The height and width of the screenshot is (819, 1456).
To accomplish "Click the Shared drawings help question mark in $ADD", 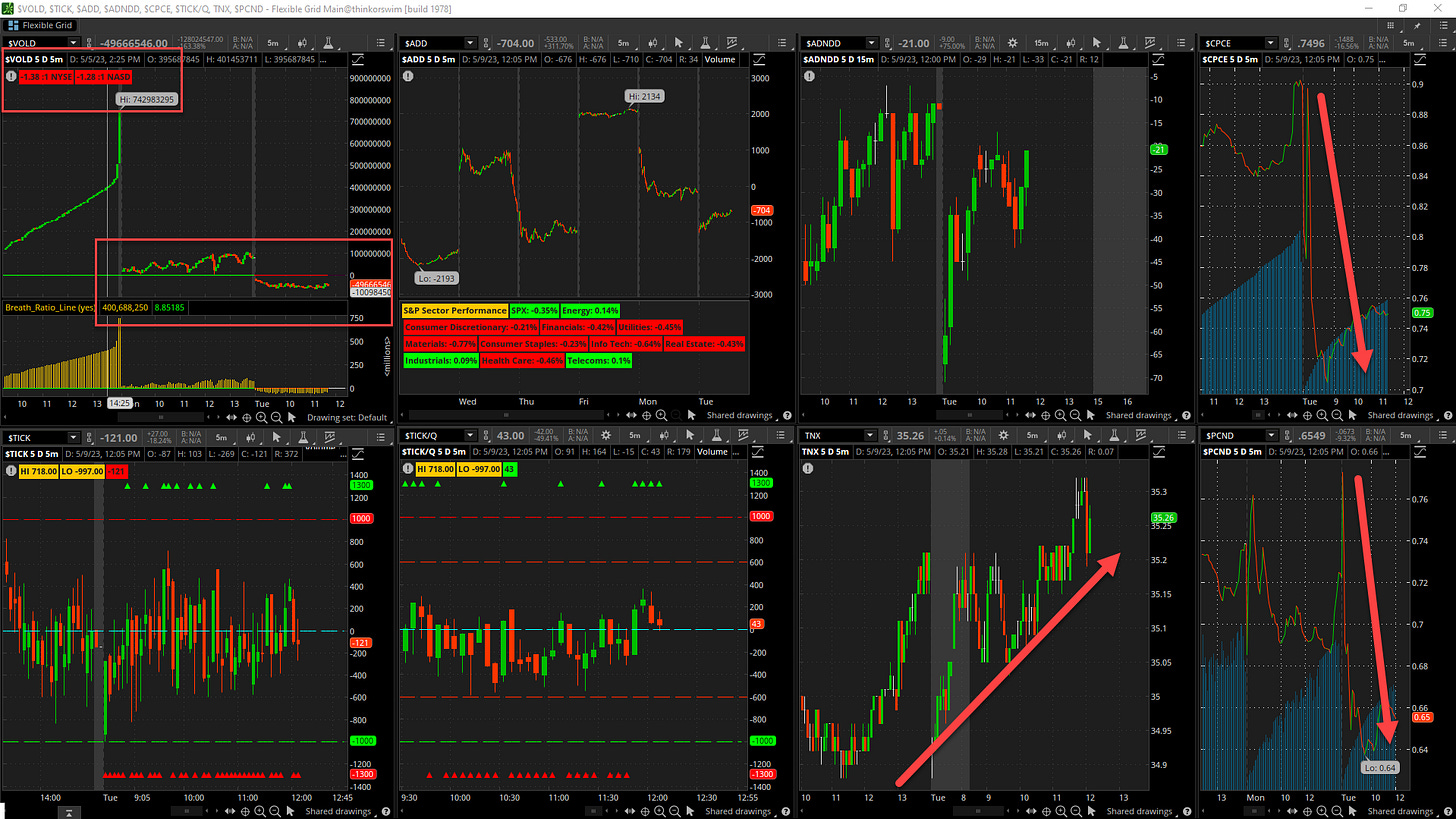I will pyautogui.click(x=786, y=415).
